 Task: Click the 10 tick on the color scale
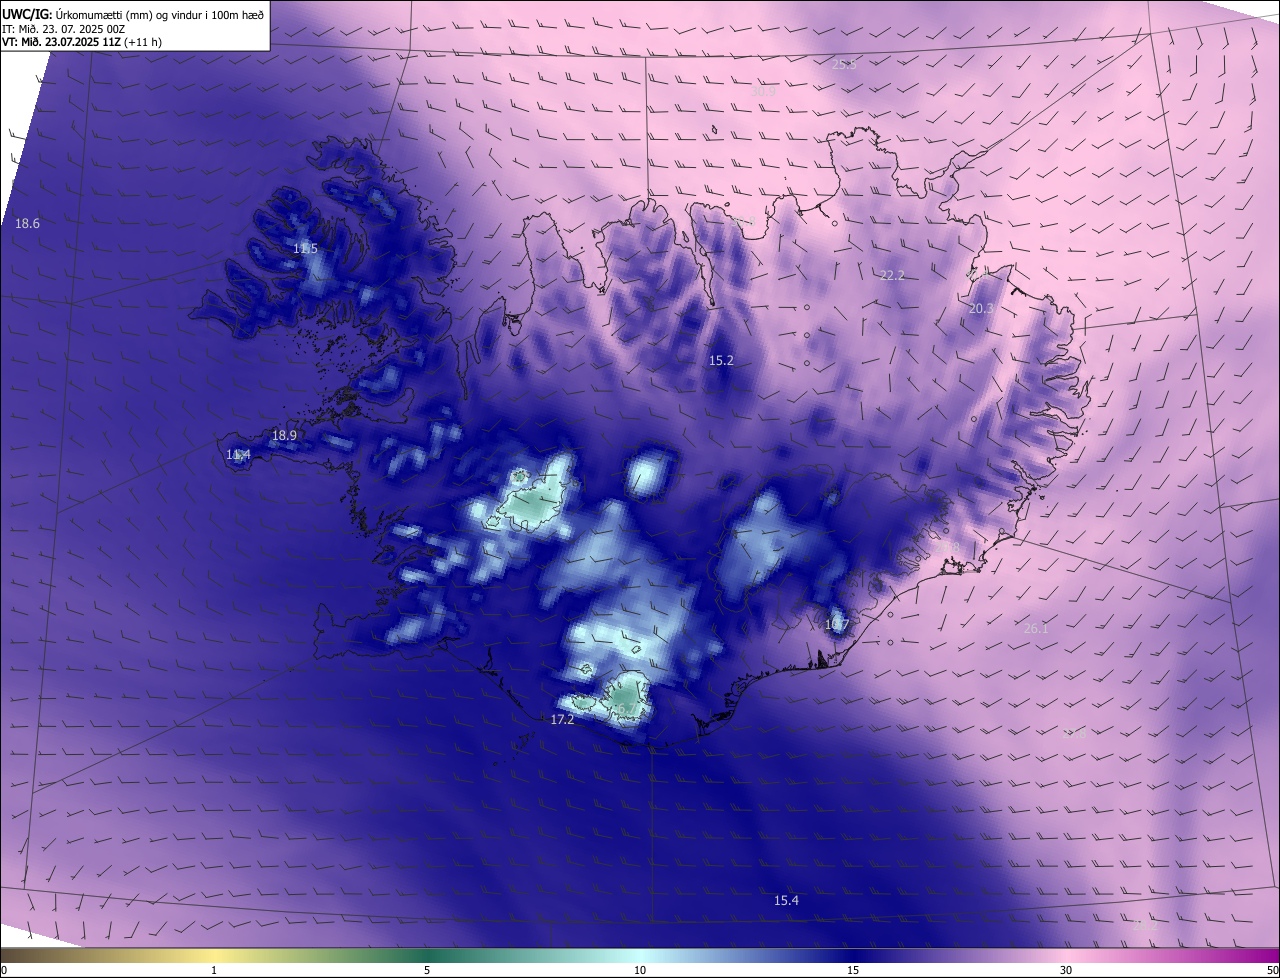click(x=640, y=970)
